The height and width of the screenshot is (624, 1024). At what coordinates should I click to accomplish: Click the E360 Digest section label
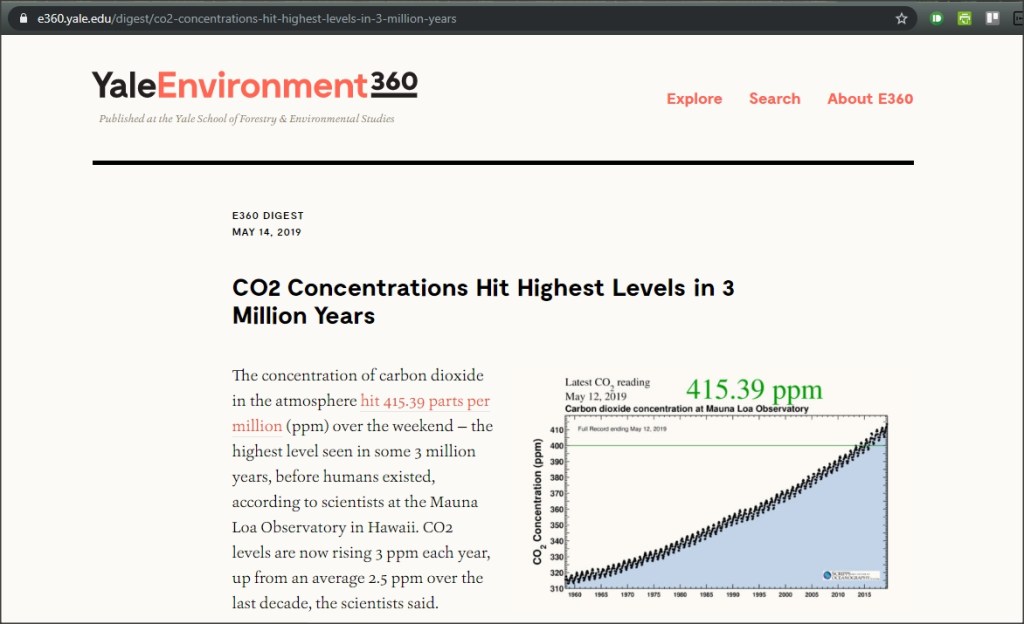[267, 215]
